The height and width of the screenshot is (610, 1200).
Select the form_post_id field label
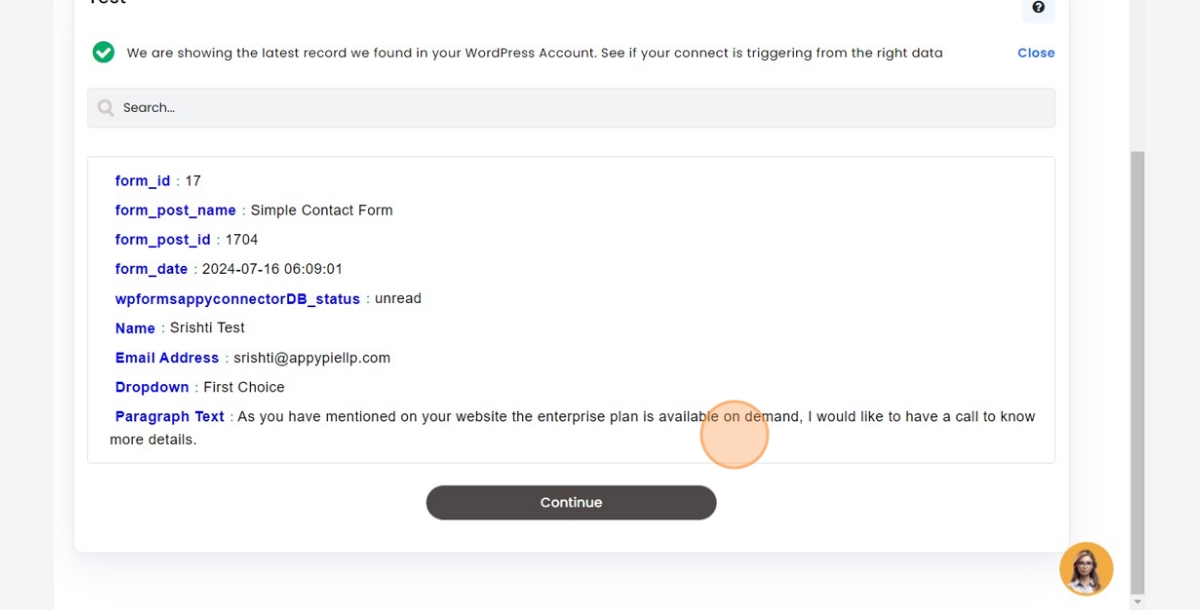[163, 240]
